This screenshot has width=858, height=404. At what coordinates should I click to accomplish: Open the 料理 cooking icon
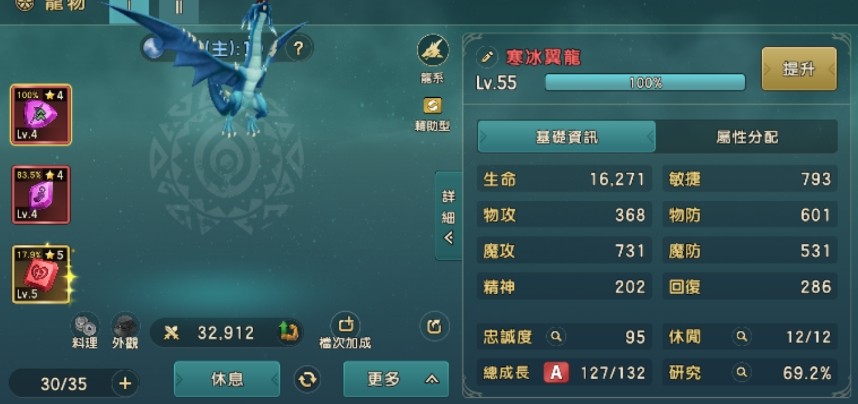(86, 325)
